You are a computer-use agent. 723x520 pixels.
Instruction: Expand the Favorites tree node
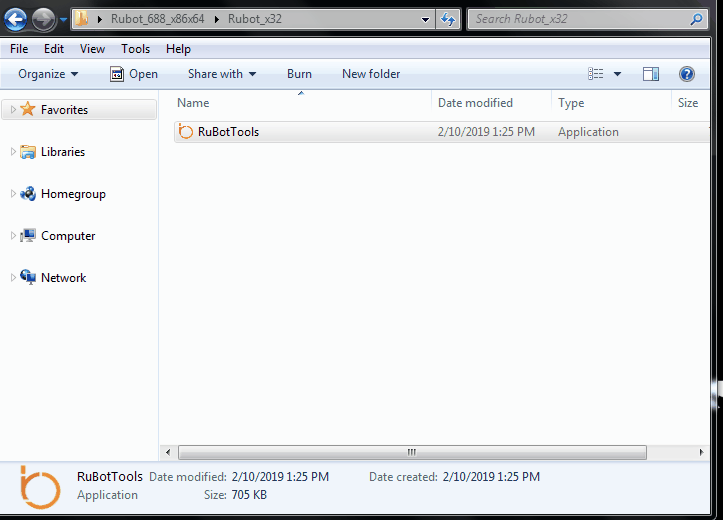(13, 109)
